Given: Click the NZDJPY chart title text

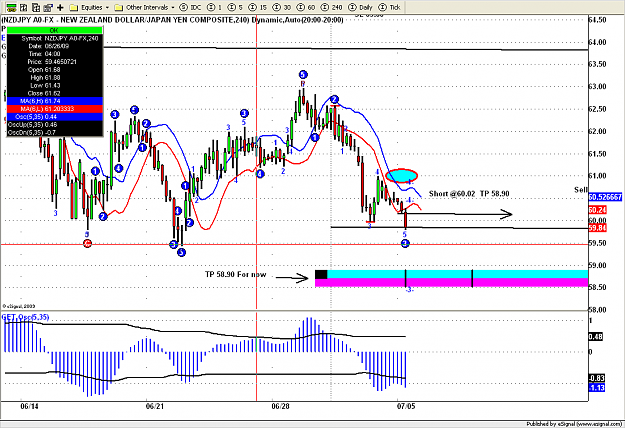Looking at the screenshot, I should point(172,20).
